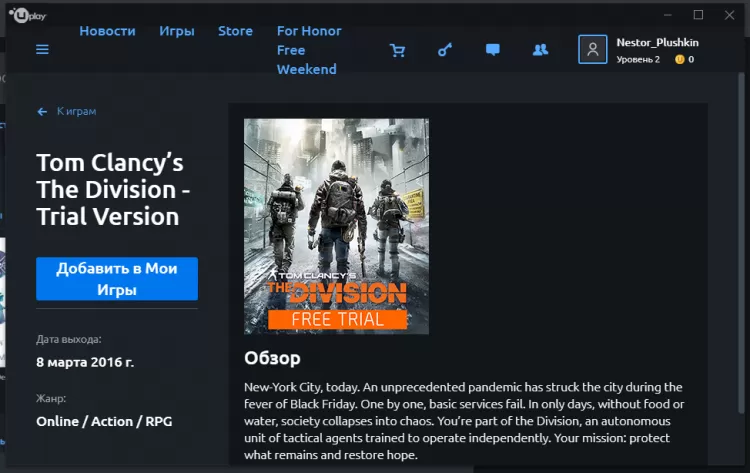
Task: Click the Дата выхода label
Action: (x=68, y=339)
